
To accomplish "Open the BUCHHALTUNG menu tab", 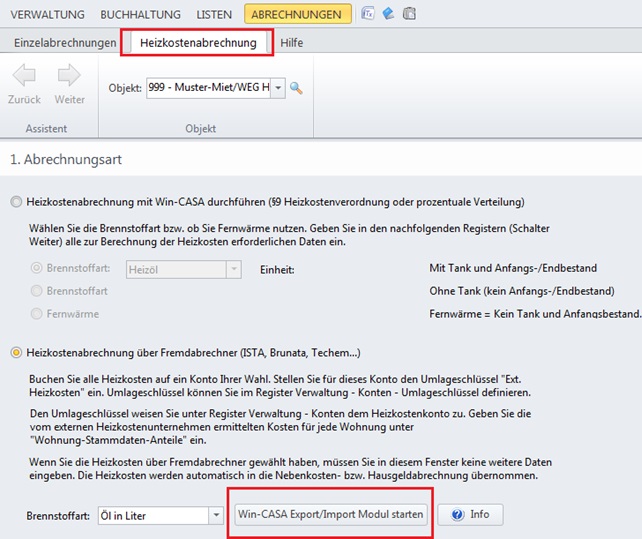I will click(x=140, y=14).
